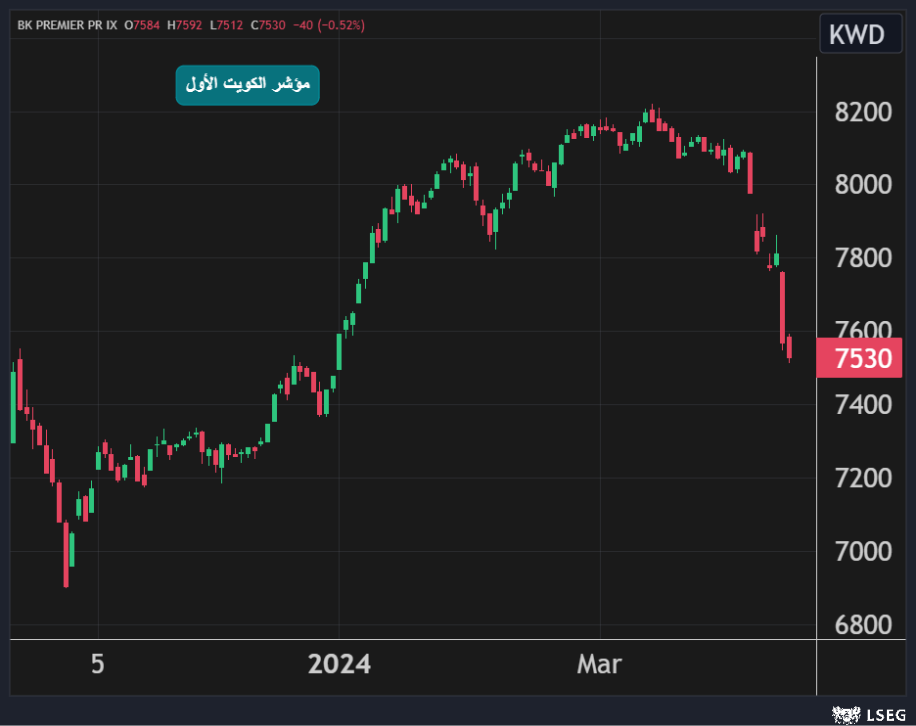Image resolution: width=916 pixels, height=726 pixels.
Task: Click the 6800 price axis label
Action: [x=862, y=625]
